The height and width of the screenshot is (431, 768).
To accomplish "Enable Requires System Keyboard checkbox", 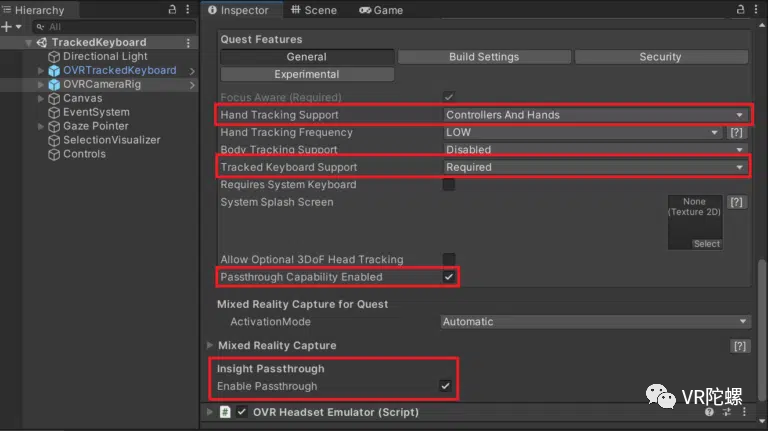I will tap(449, 185).
